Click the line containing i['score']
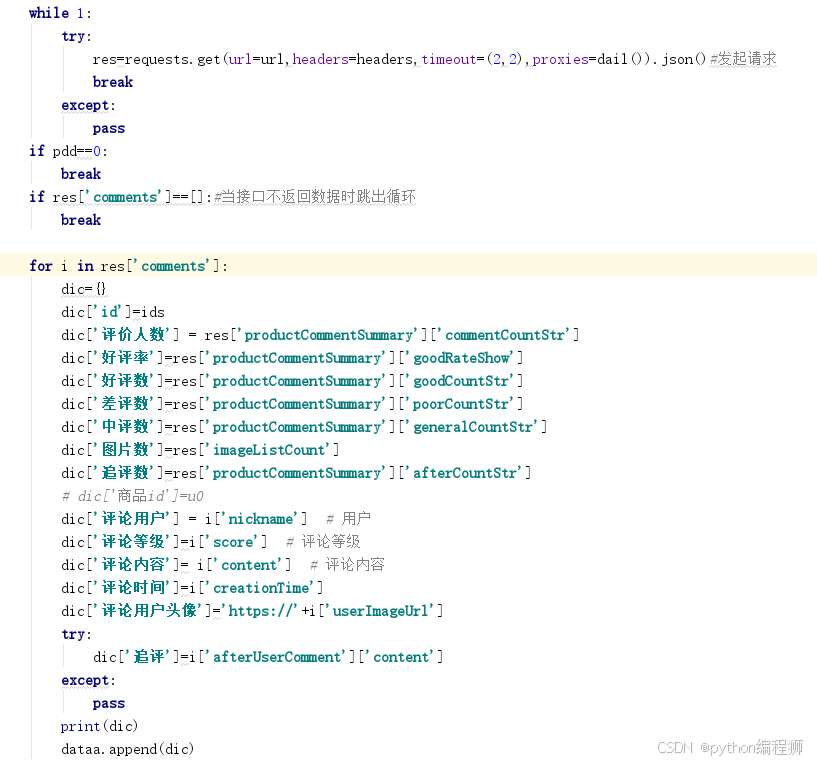 tap(211, 542)
